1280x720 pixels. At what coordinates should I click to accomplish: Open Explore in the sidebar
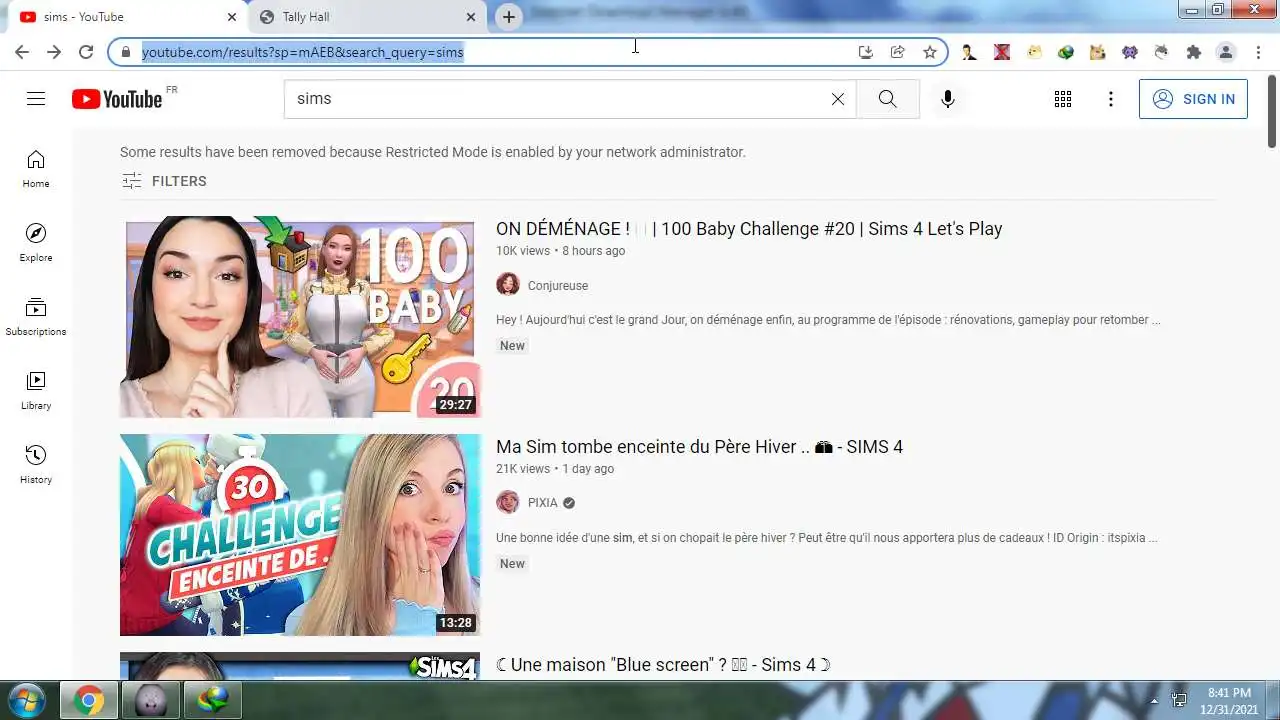point(36,243)
